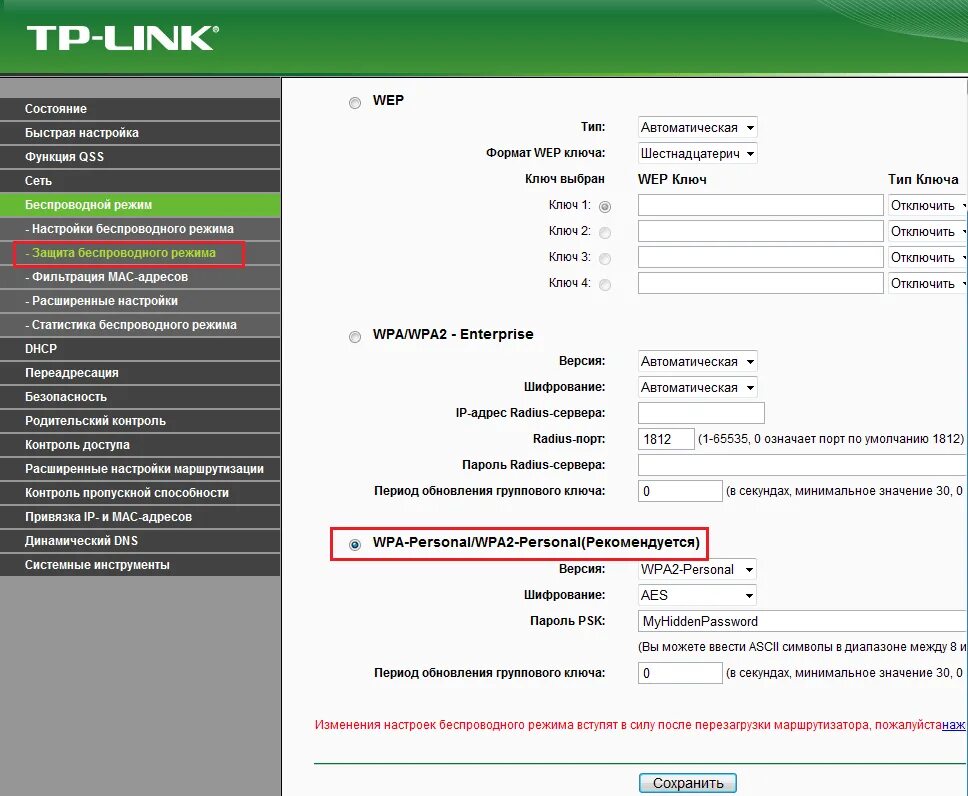Click Radius-порт field with 1812
Viewport: 968px width, 796px height.
click(x=666, y=439)
